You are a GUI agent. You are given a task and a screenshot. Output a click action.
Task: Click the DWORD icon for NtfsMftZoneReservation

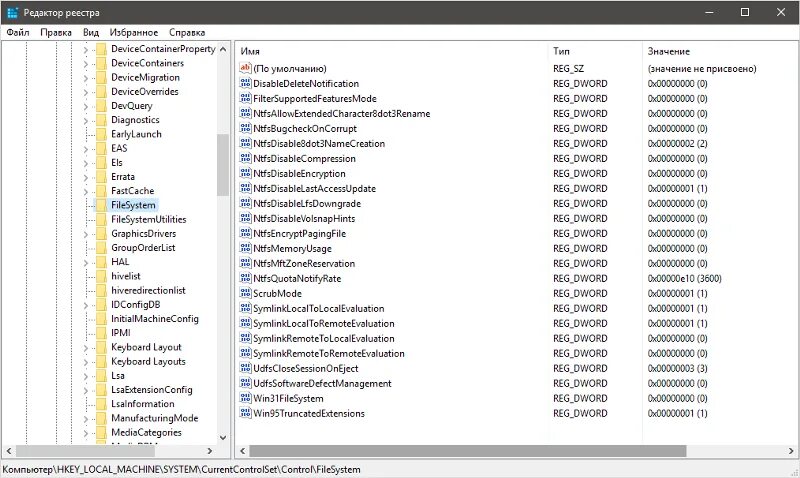(x=245, y=263)
